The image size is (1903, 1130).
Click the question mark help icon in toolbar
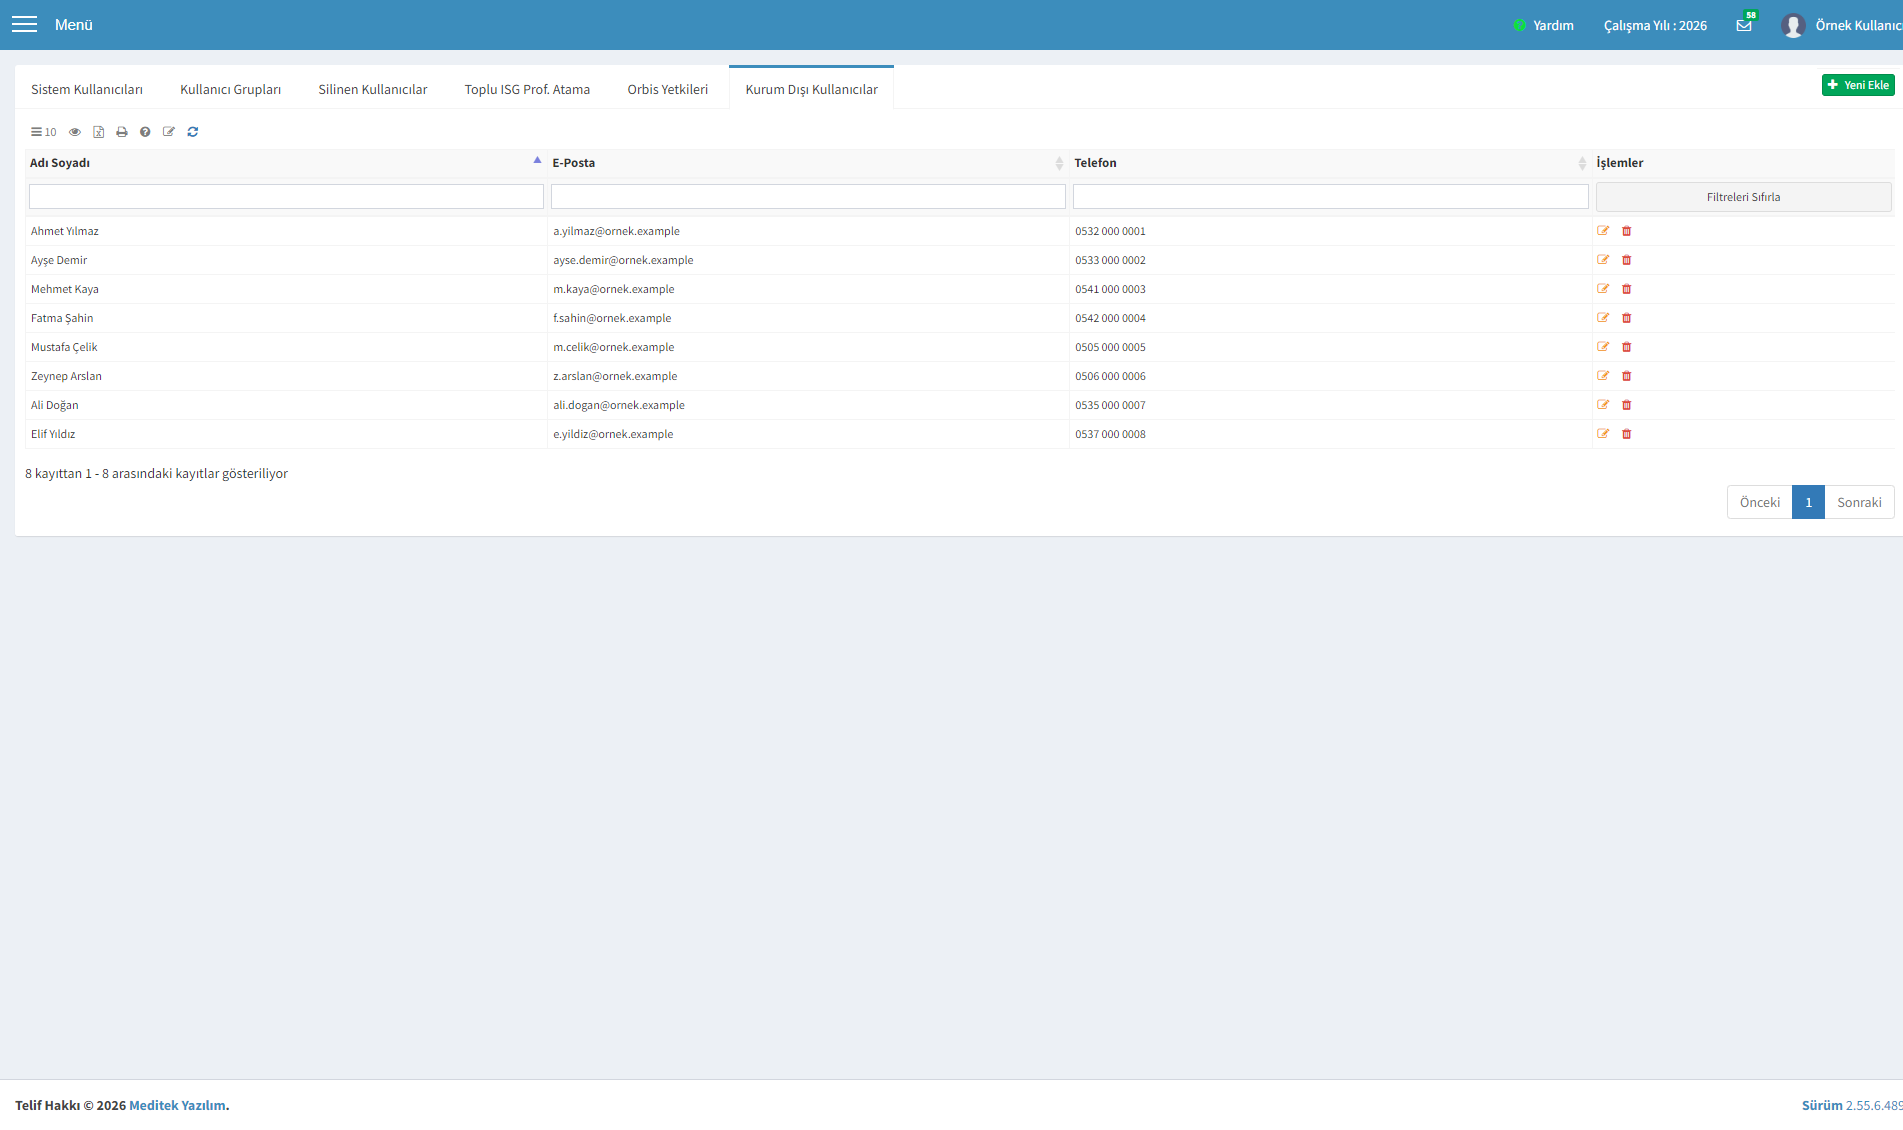[x=145, y=132]
